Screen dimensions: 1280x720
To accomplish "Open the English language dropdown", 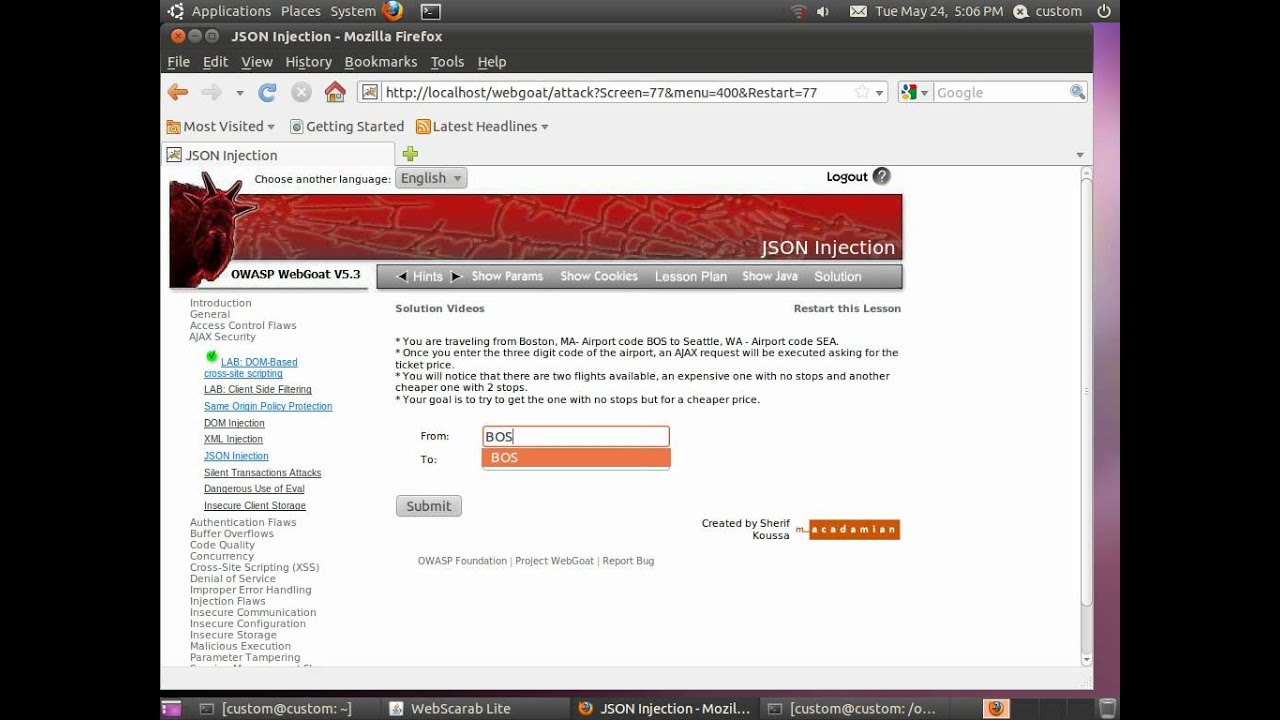I will [431, 178].
